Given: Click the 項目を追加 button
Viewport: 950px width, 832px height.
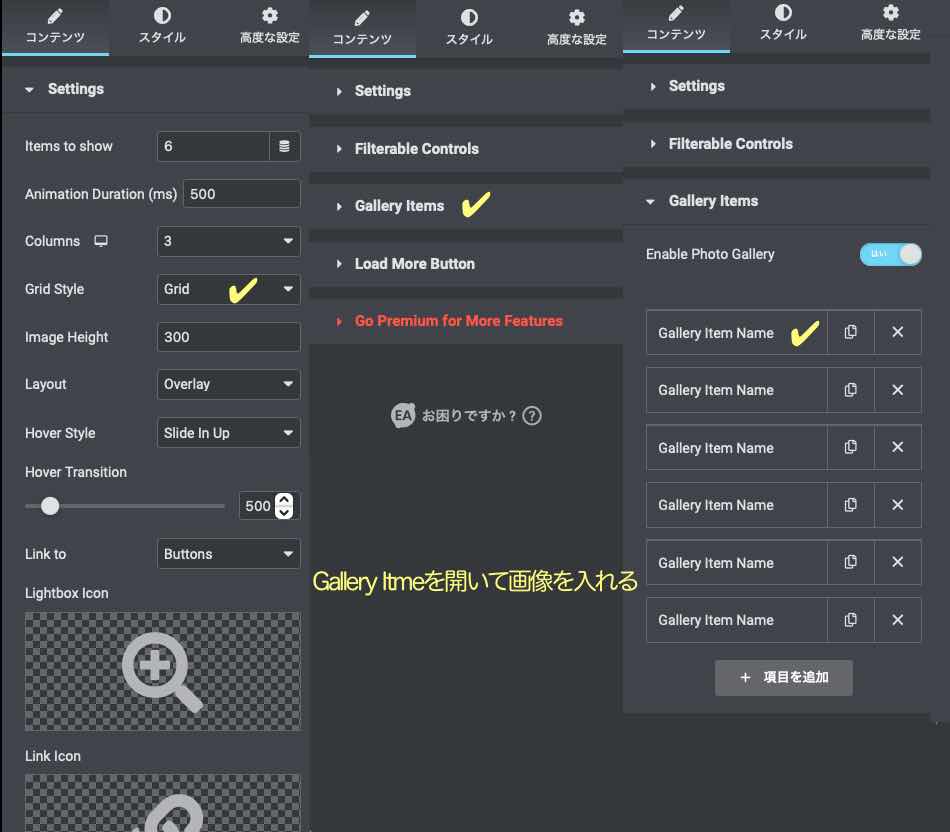Looking at the screenshot, I should pos(784,677).
